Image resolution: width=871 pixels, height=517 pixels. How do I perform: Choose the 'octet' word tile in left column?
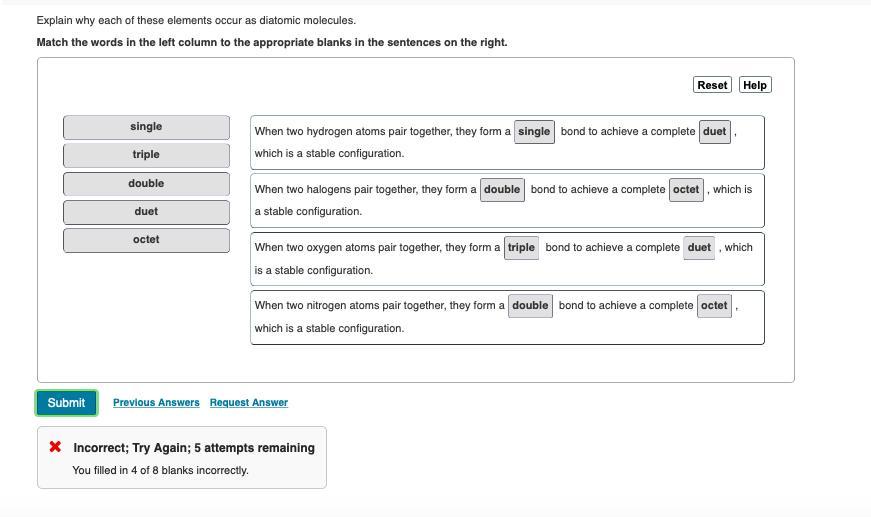pos(146,240)
